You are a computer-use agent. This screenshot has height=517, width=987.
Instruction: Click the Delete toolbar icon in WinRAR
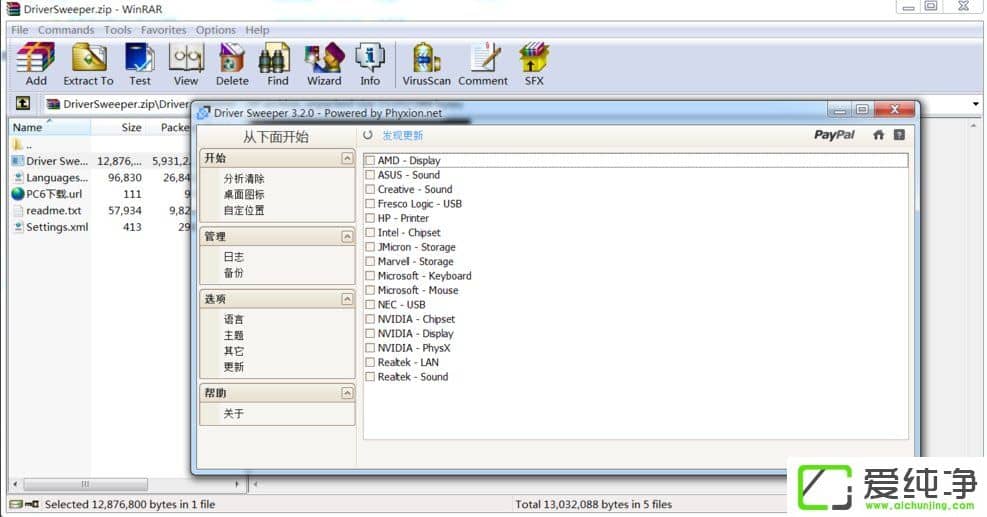pos(232,58)
